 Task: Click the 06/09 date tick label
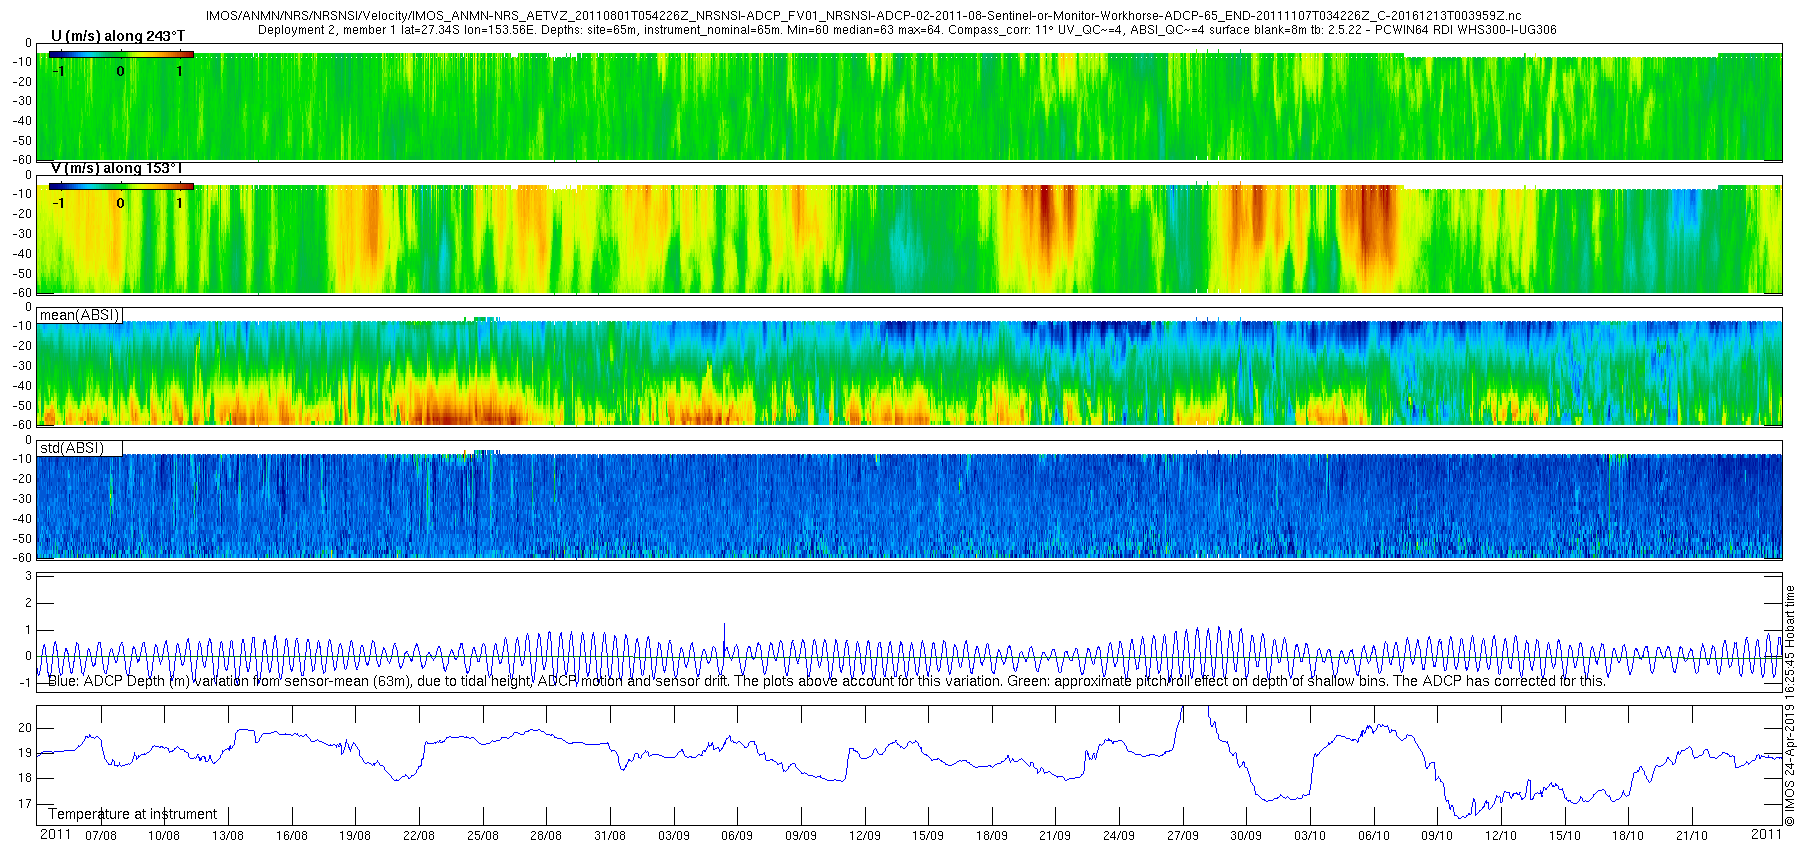click(x=737, y=836)
